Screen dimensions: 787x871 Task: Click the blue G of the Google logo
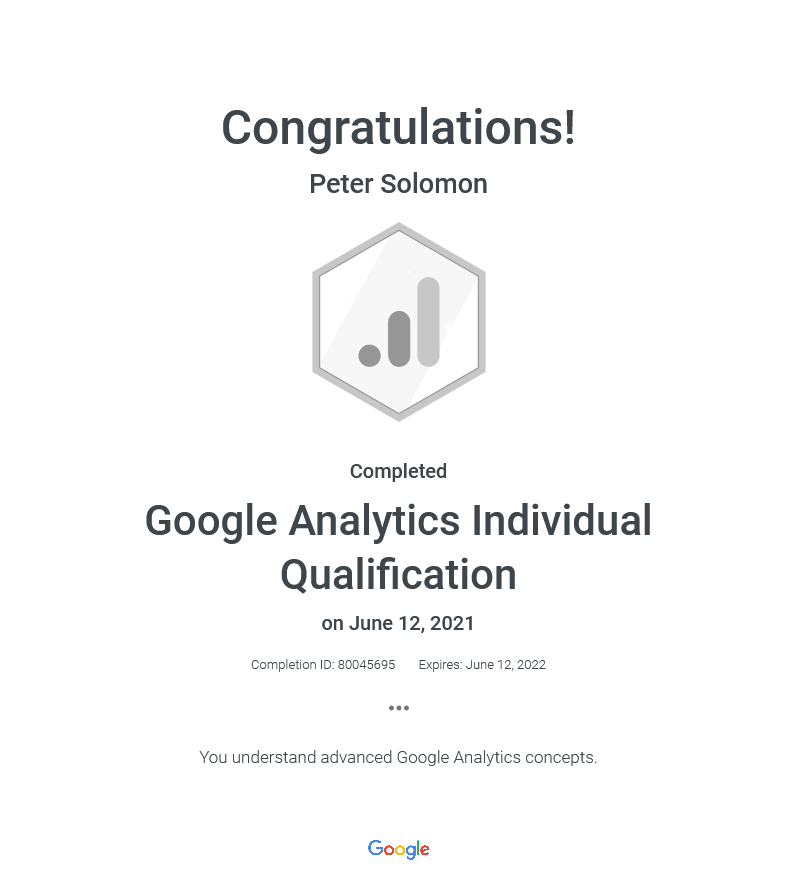click(375, 848)
